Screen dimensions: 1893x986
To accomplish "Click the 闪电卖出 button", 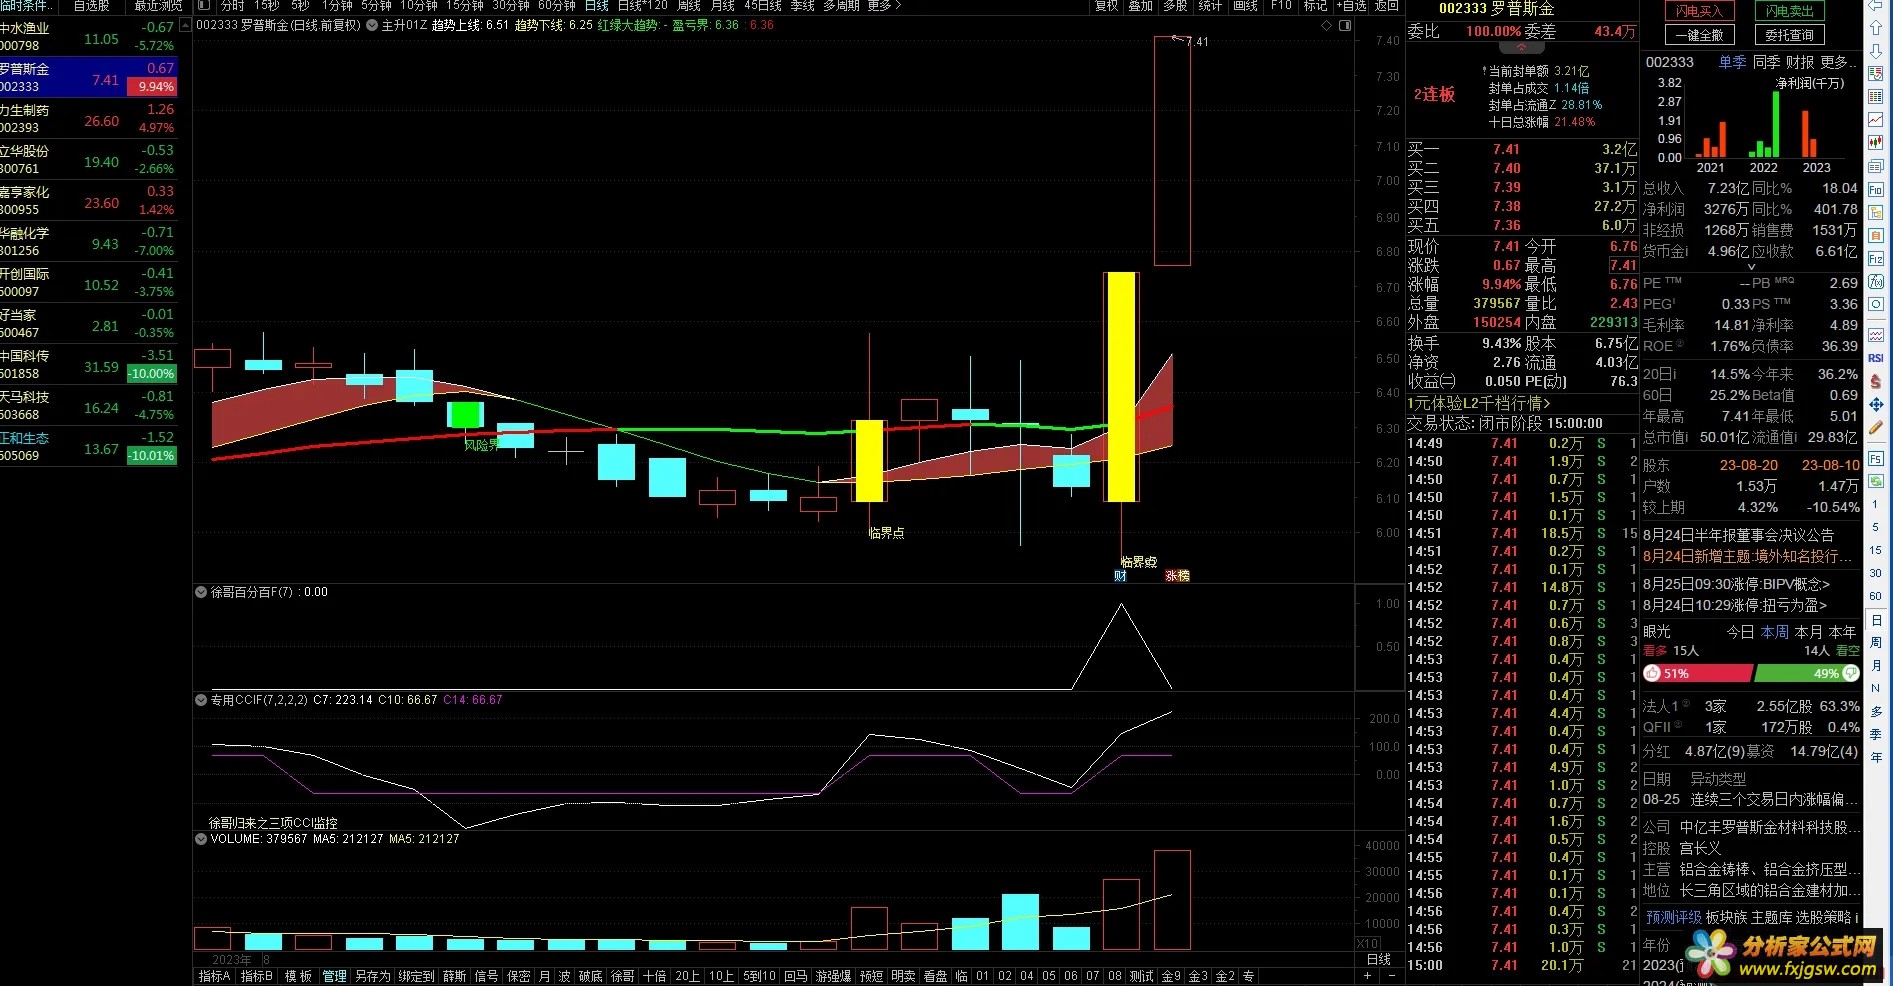I will click(x=1789, y=11).
